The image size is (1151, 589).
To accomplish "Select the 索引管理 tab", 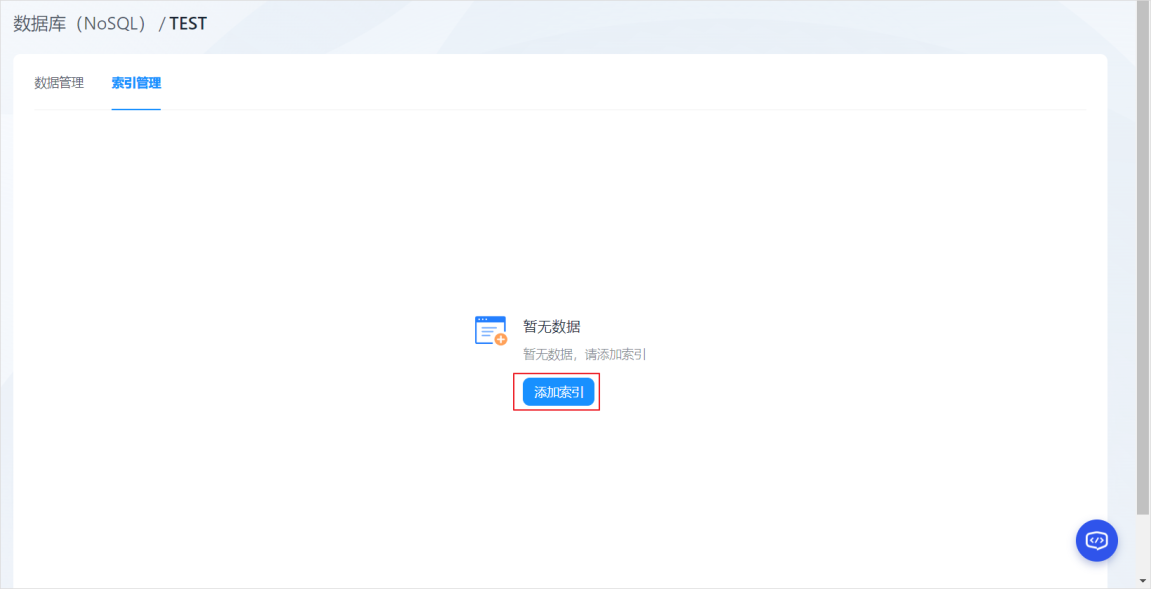I will [x=137, y=83].
